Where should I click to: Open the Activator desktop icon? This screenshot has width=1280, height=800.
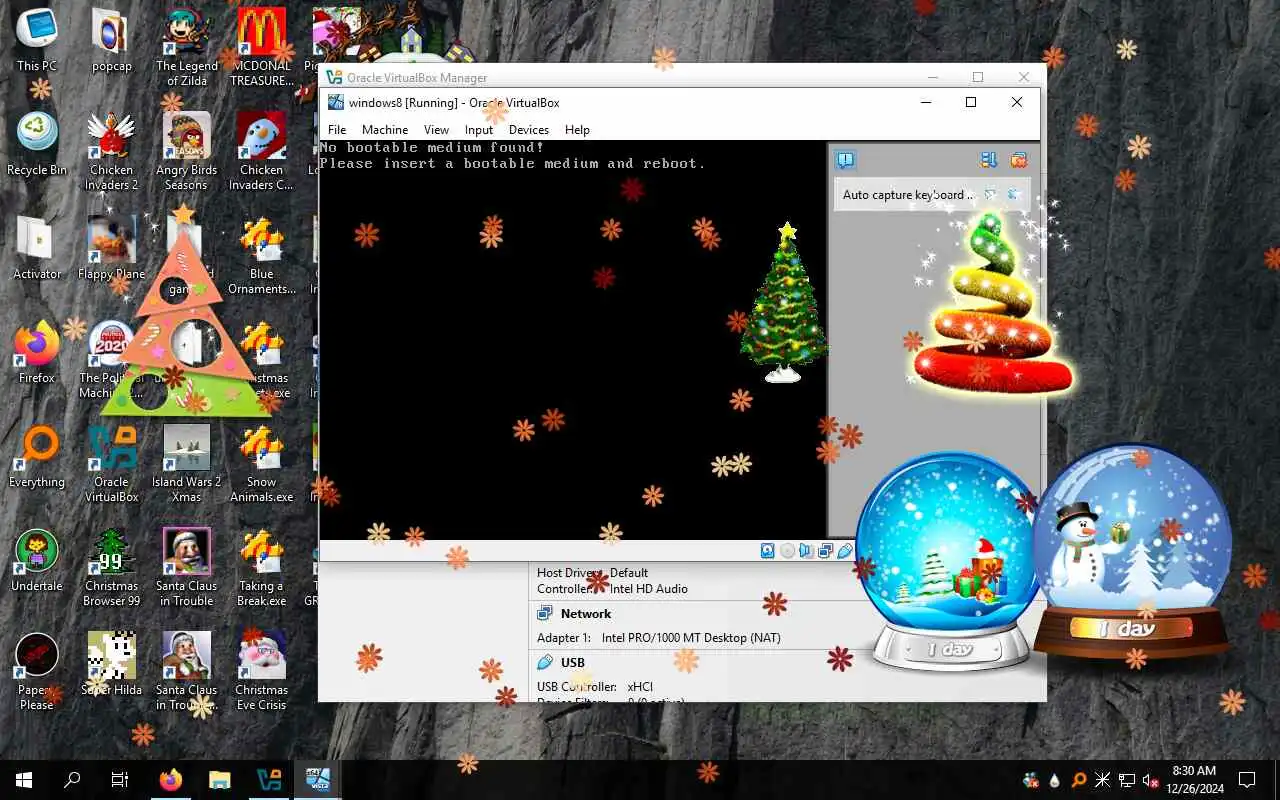(37, 248)
